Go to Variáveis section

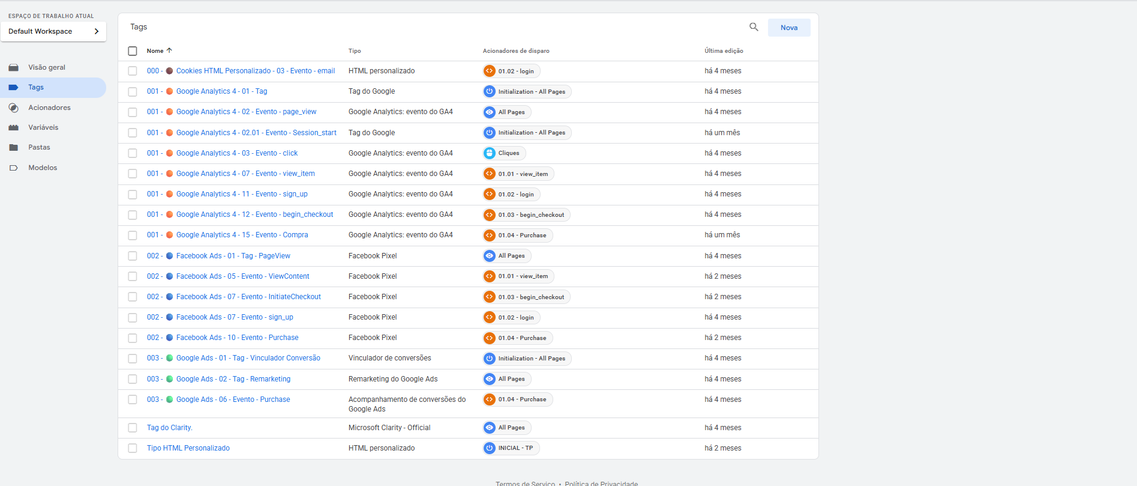44,128
